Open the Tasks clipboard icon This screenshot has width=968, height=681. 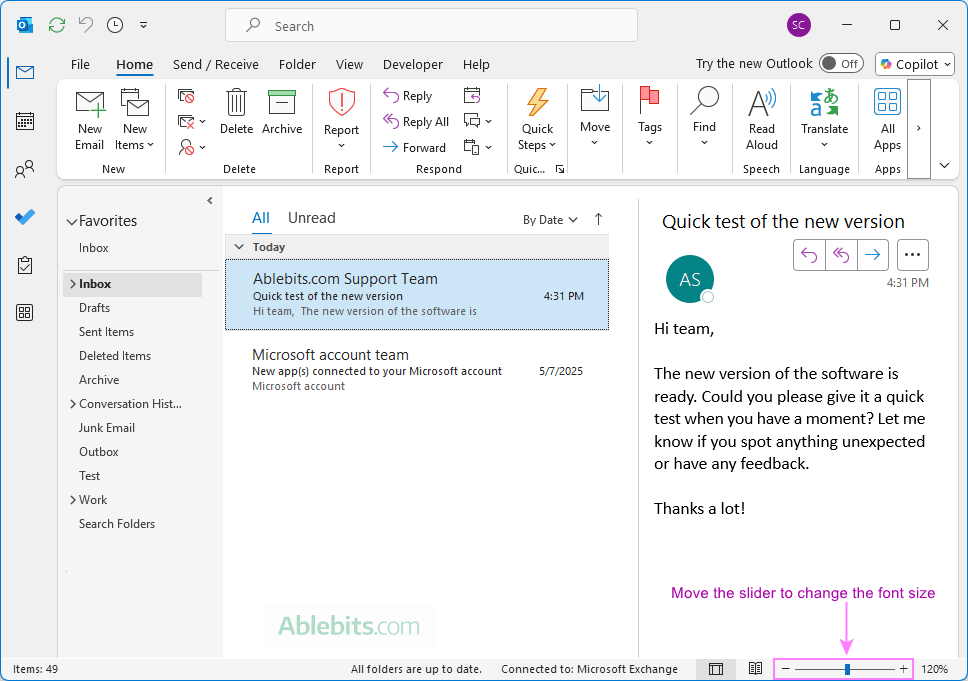tap(25, 265)
